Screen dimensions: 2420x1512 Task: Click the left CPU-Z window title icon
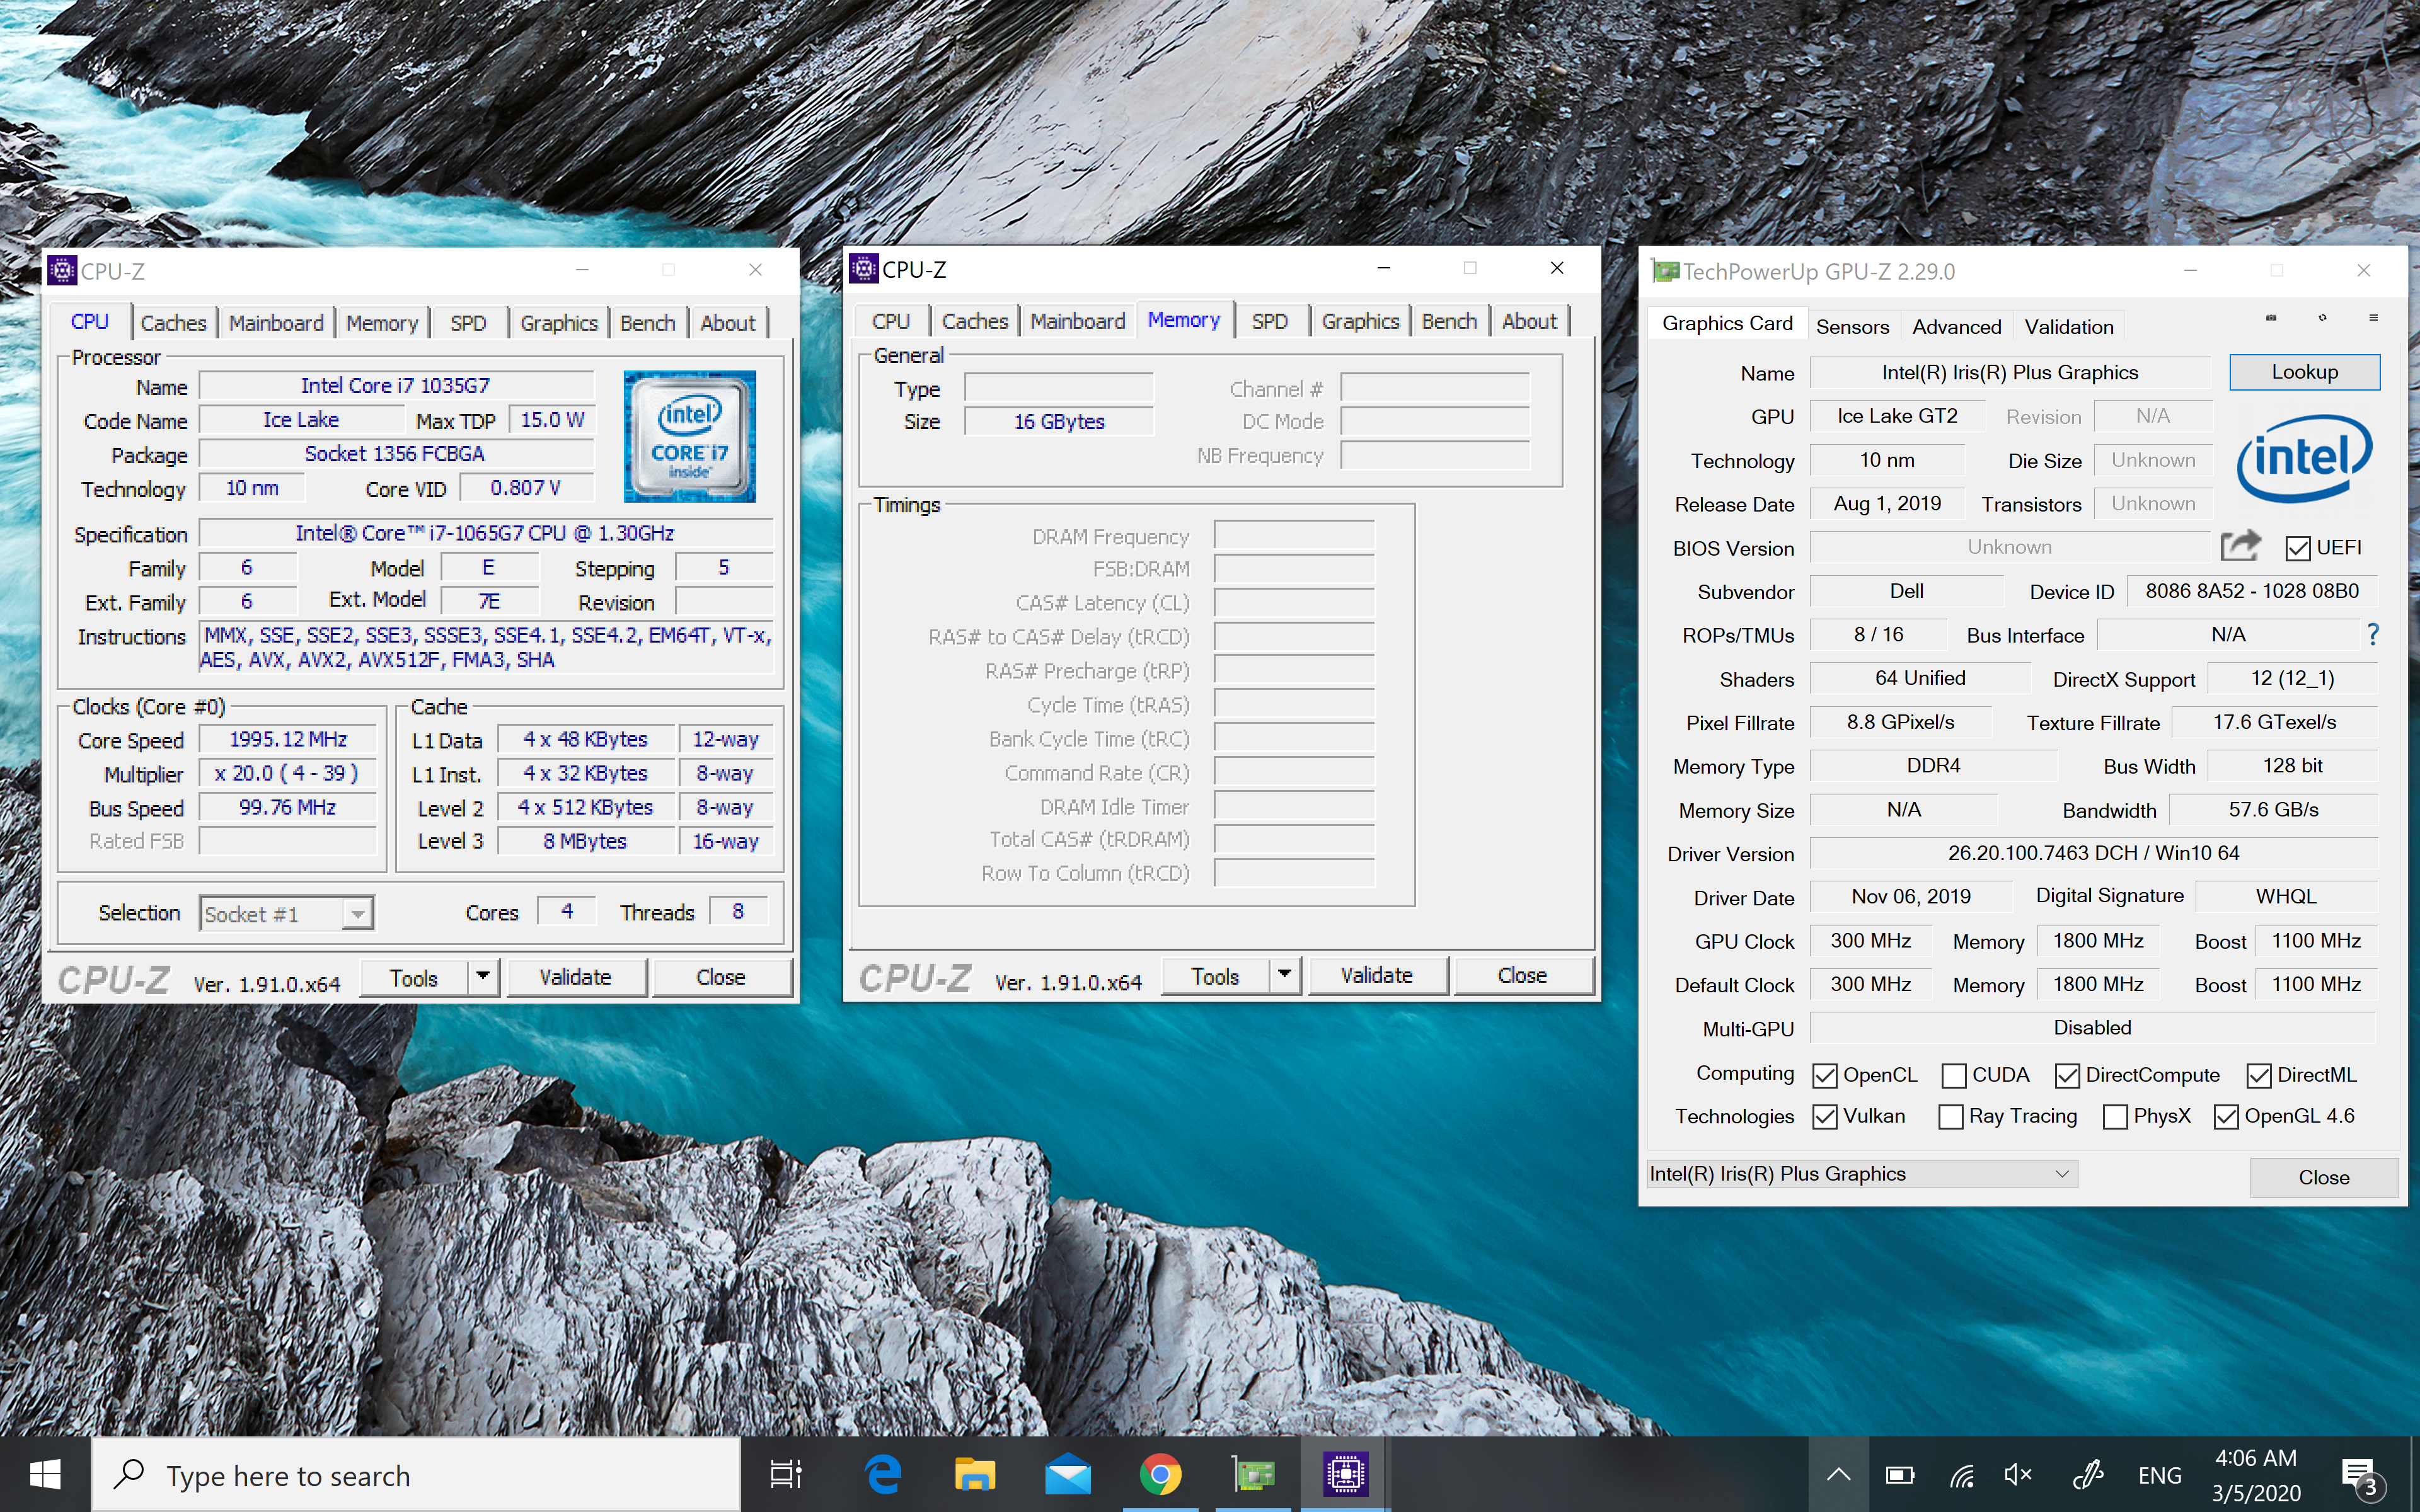[x=62, y=270]
